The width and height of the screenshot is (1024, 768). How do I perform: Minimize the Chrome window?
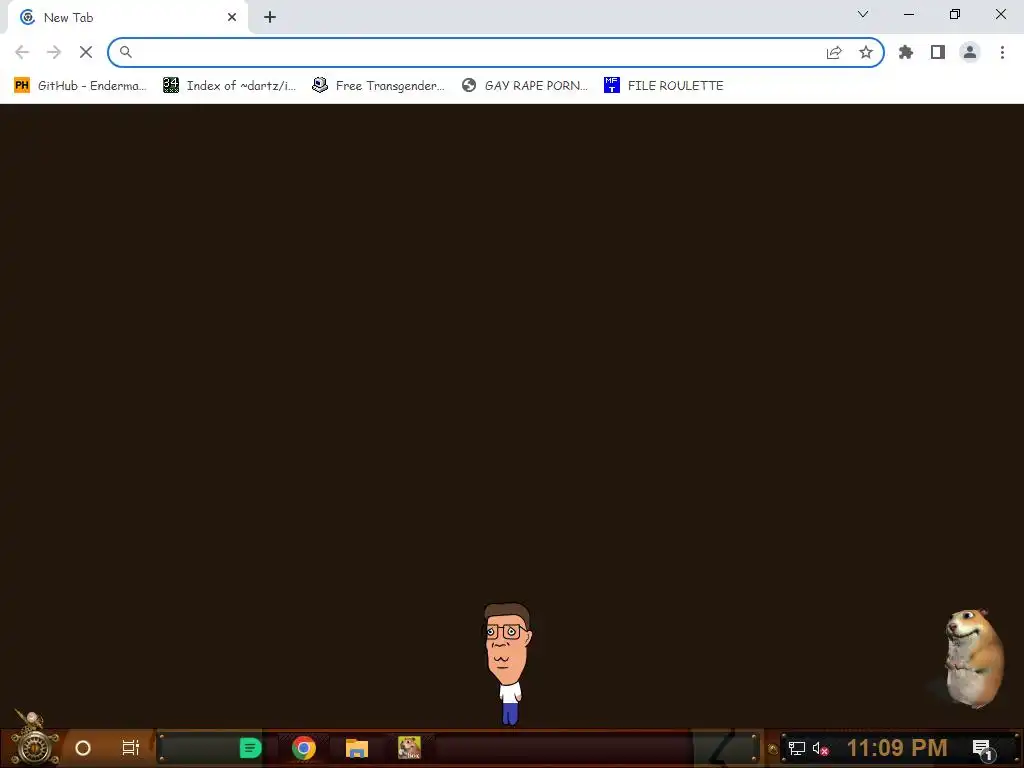pyautogui.click(x=908, y=14)
